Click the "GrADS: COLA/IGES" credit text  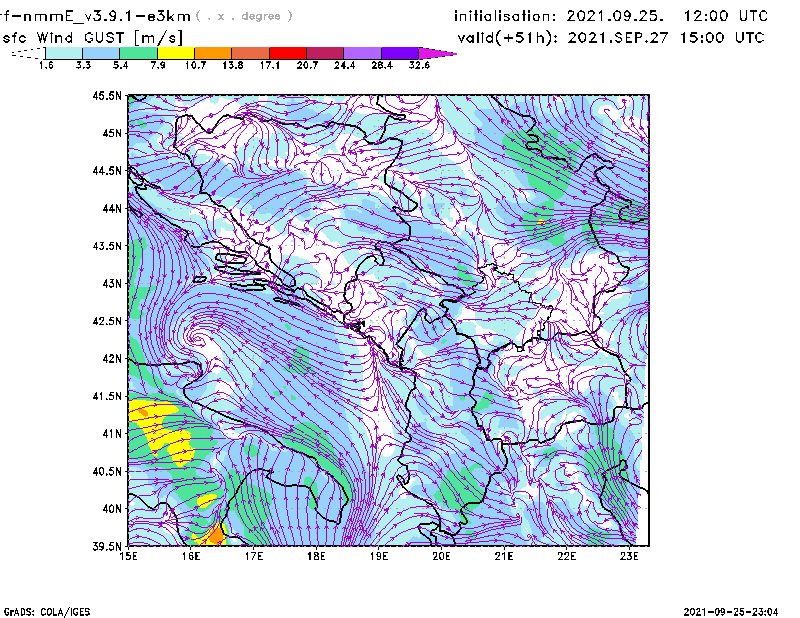pos(47,612)
